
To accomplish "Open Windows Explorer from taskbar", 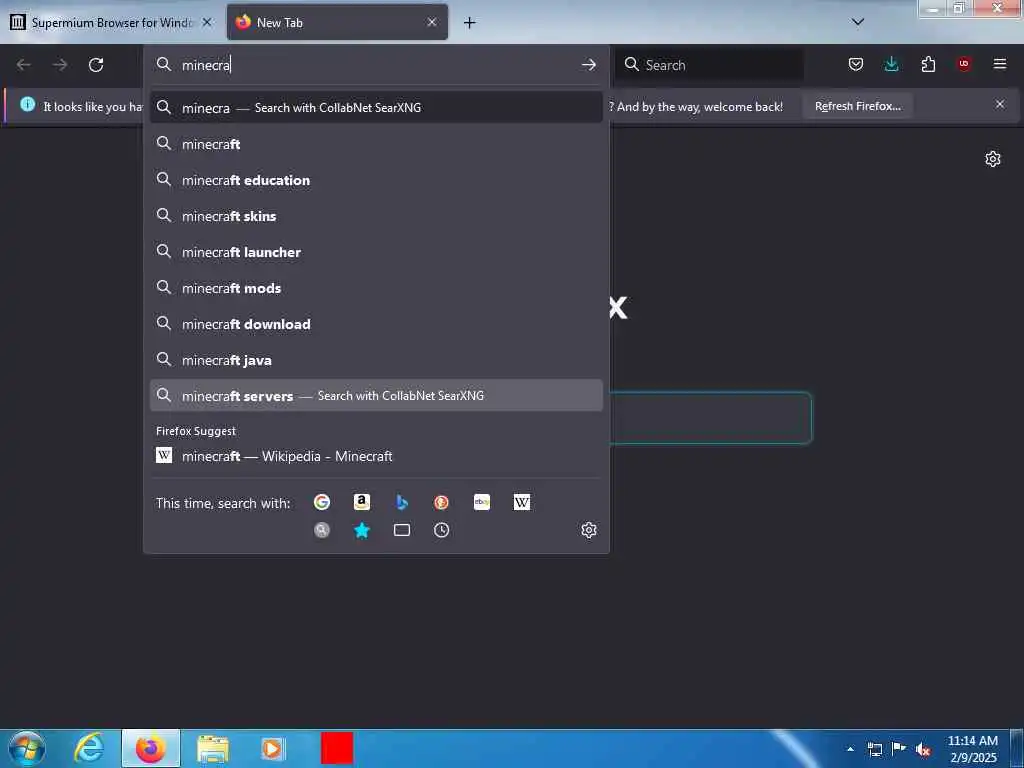I will click(213, 749).
